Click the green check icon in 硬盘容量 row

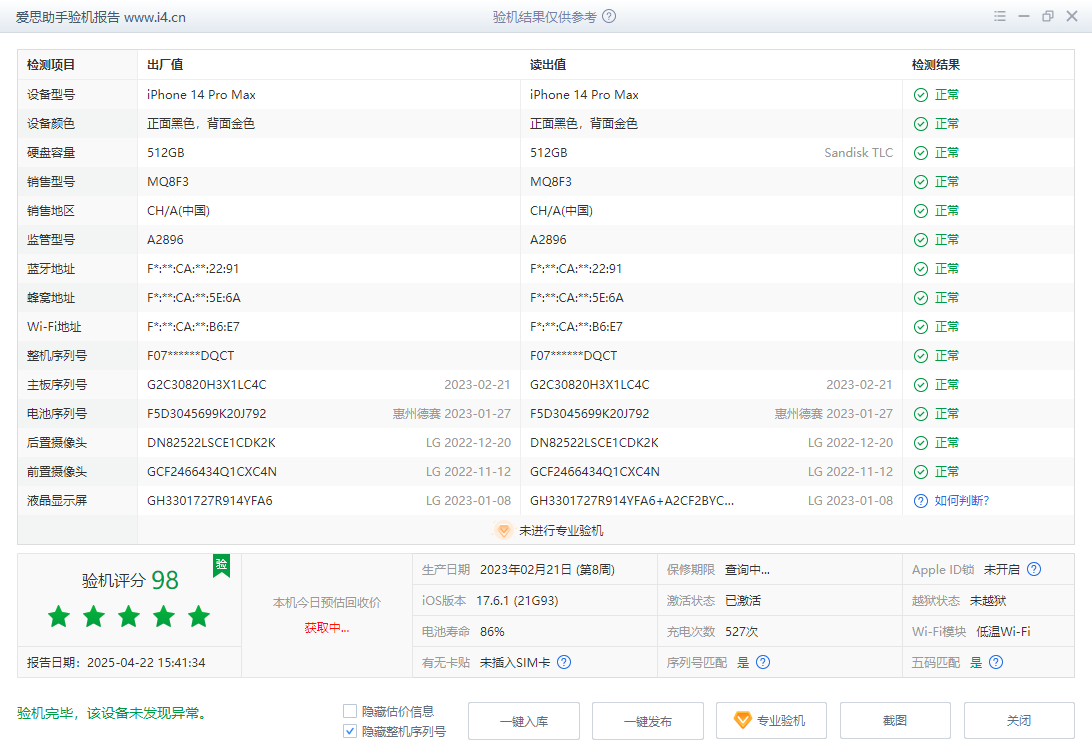pyautogui.click(x=921, y=152)
